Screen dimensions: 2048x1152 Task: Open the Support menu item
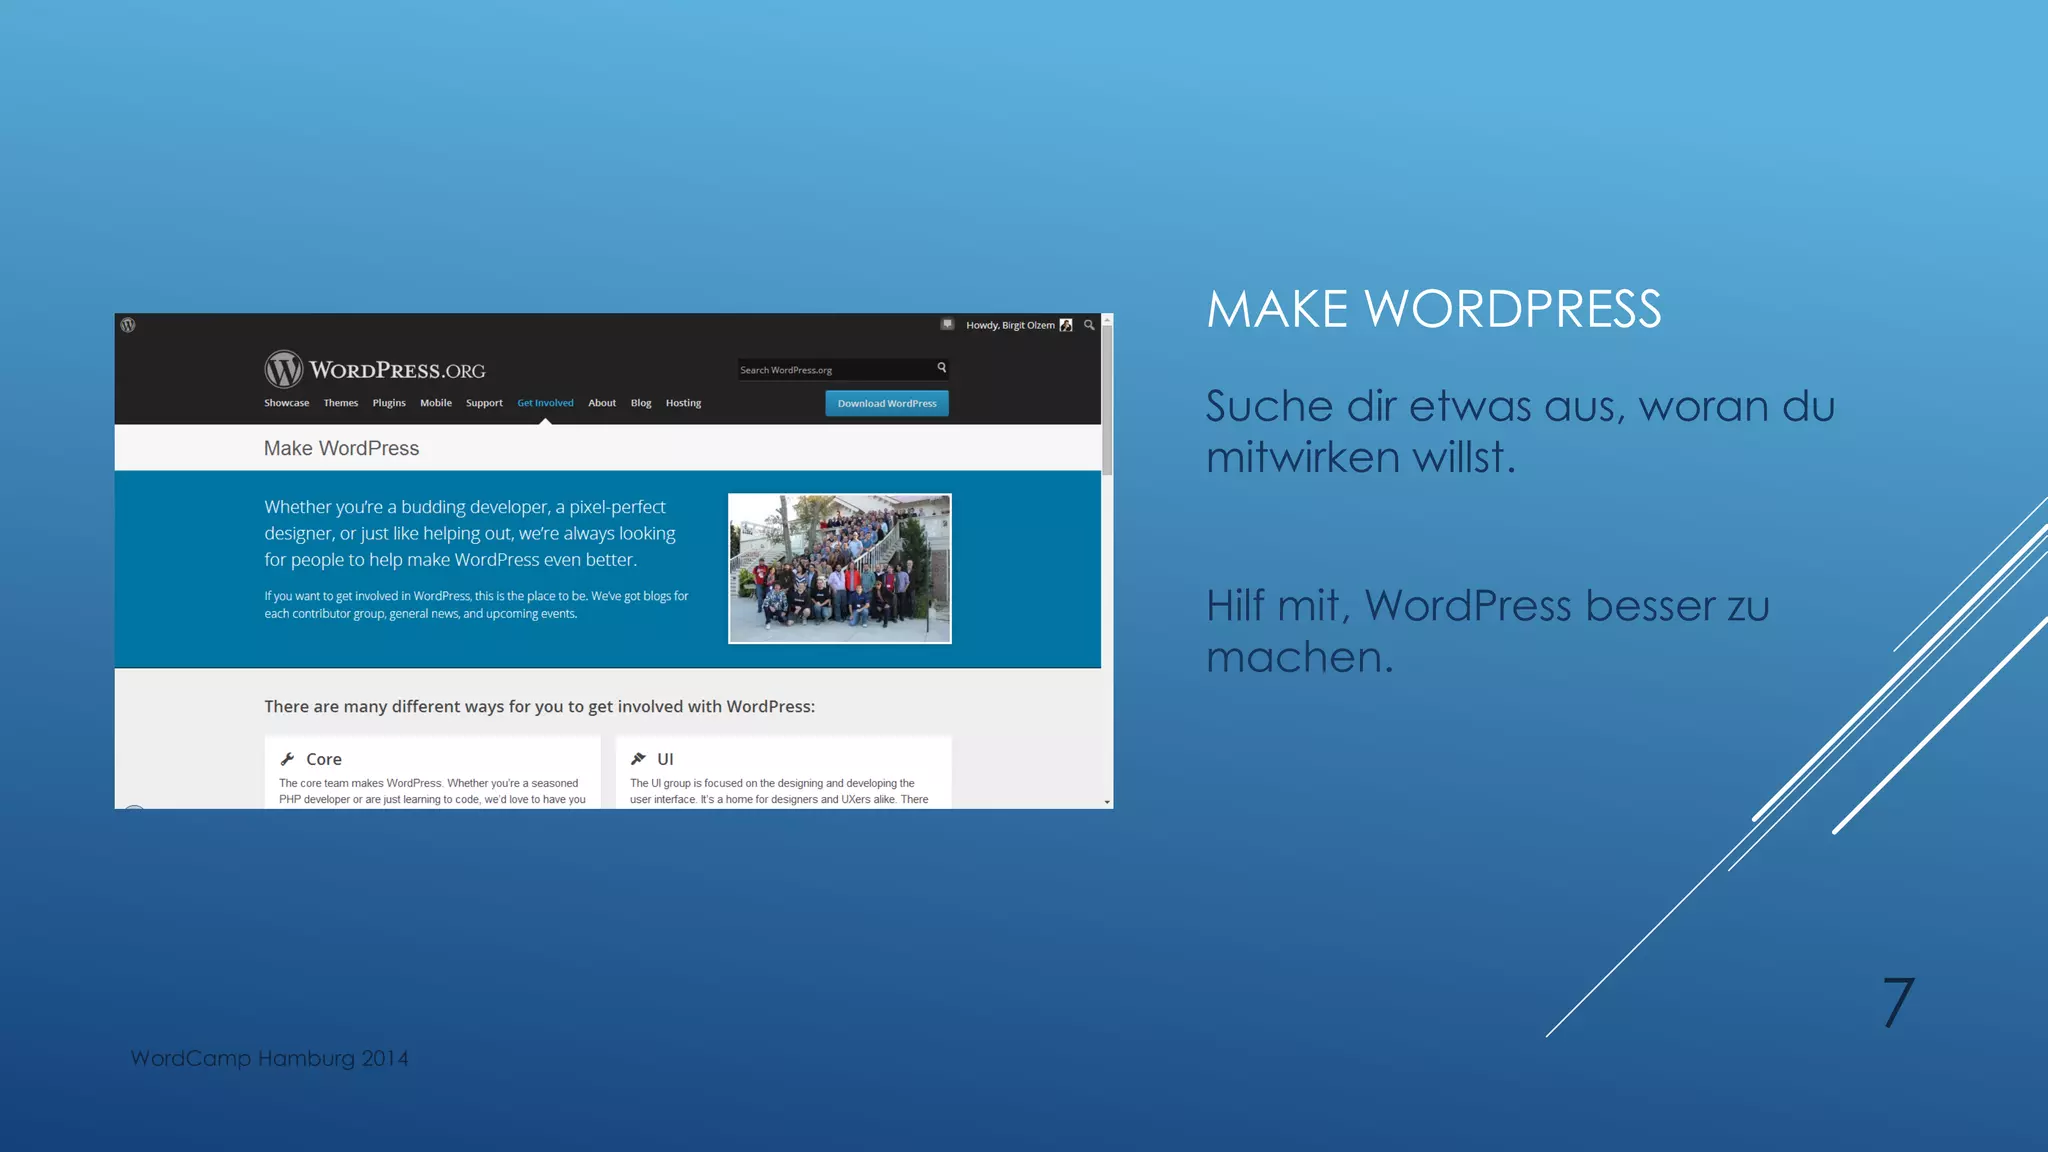click(x=484, y=403)
